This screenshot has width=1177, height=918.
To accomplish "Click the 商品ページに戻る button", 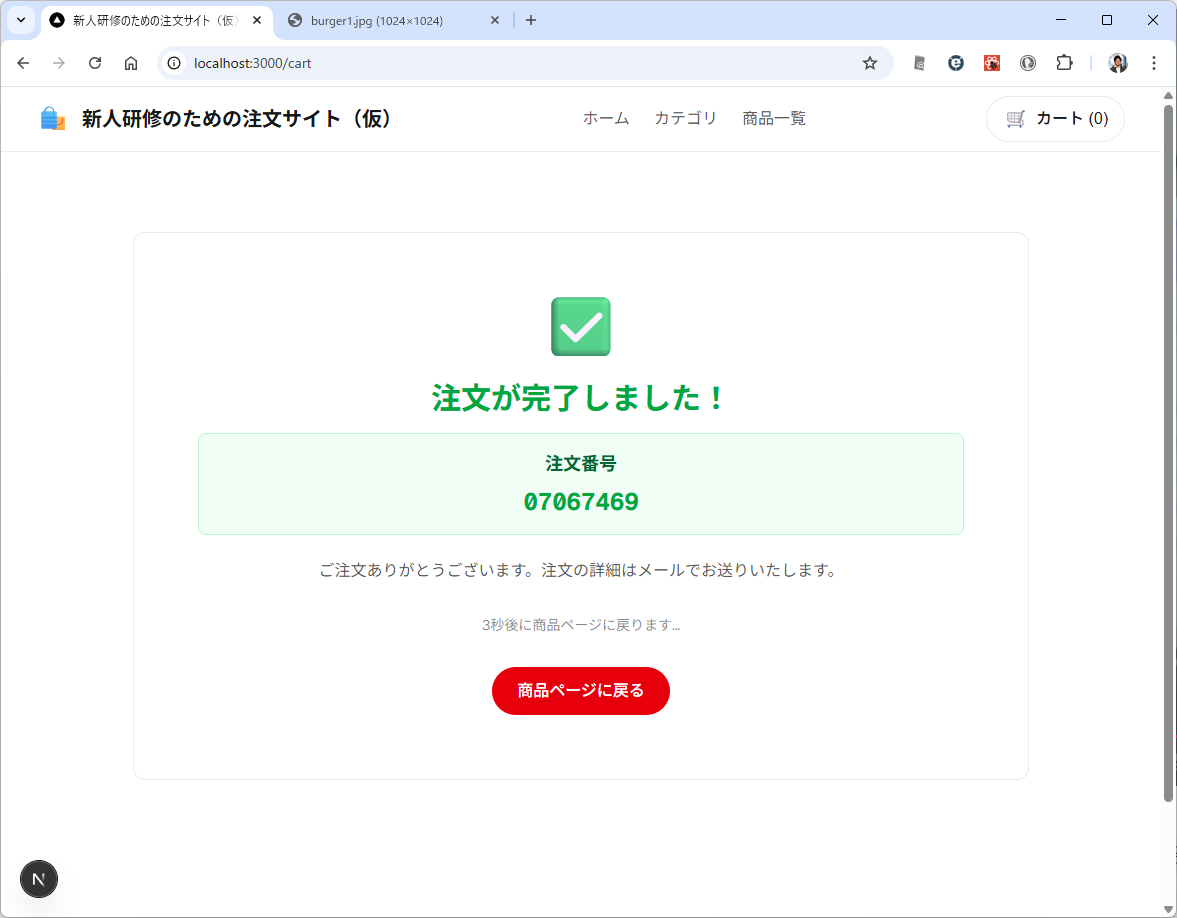I will pos(580,691).
